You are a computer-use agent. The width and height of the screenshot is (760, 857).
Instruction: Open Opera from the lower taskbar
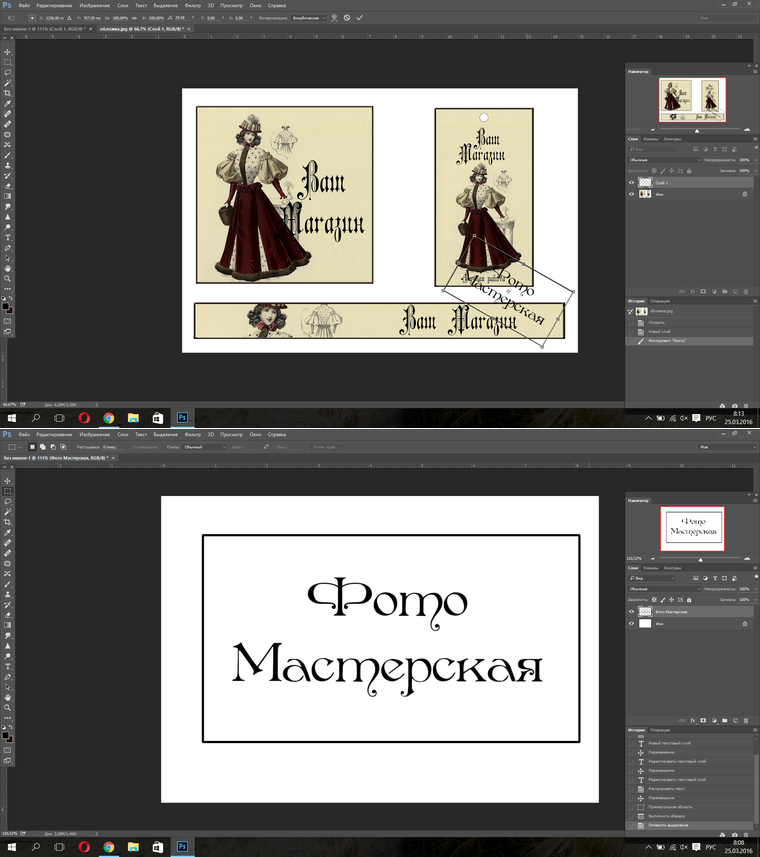tap(84, 847)
